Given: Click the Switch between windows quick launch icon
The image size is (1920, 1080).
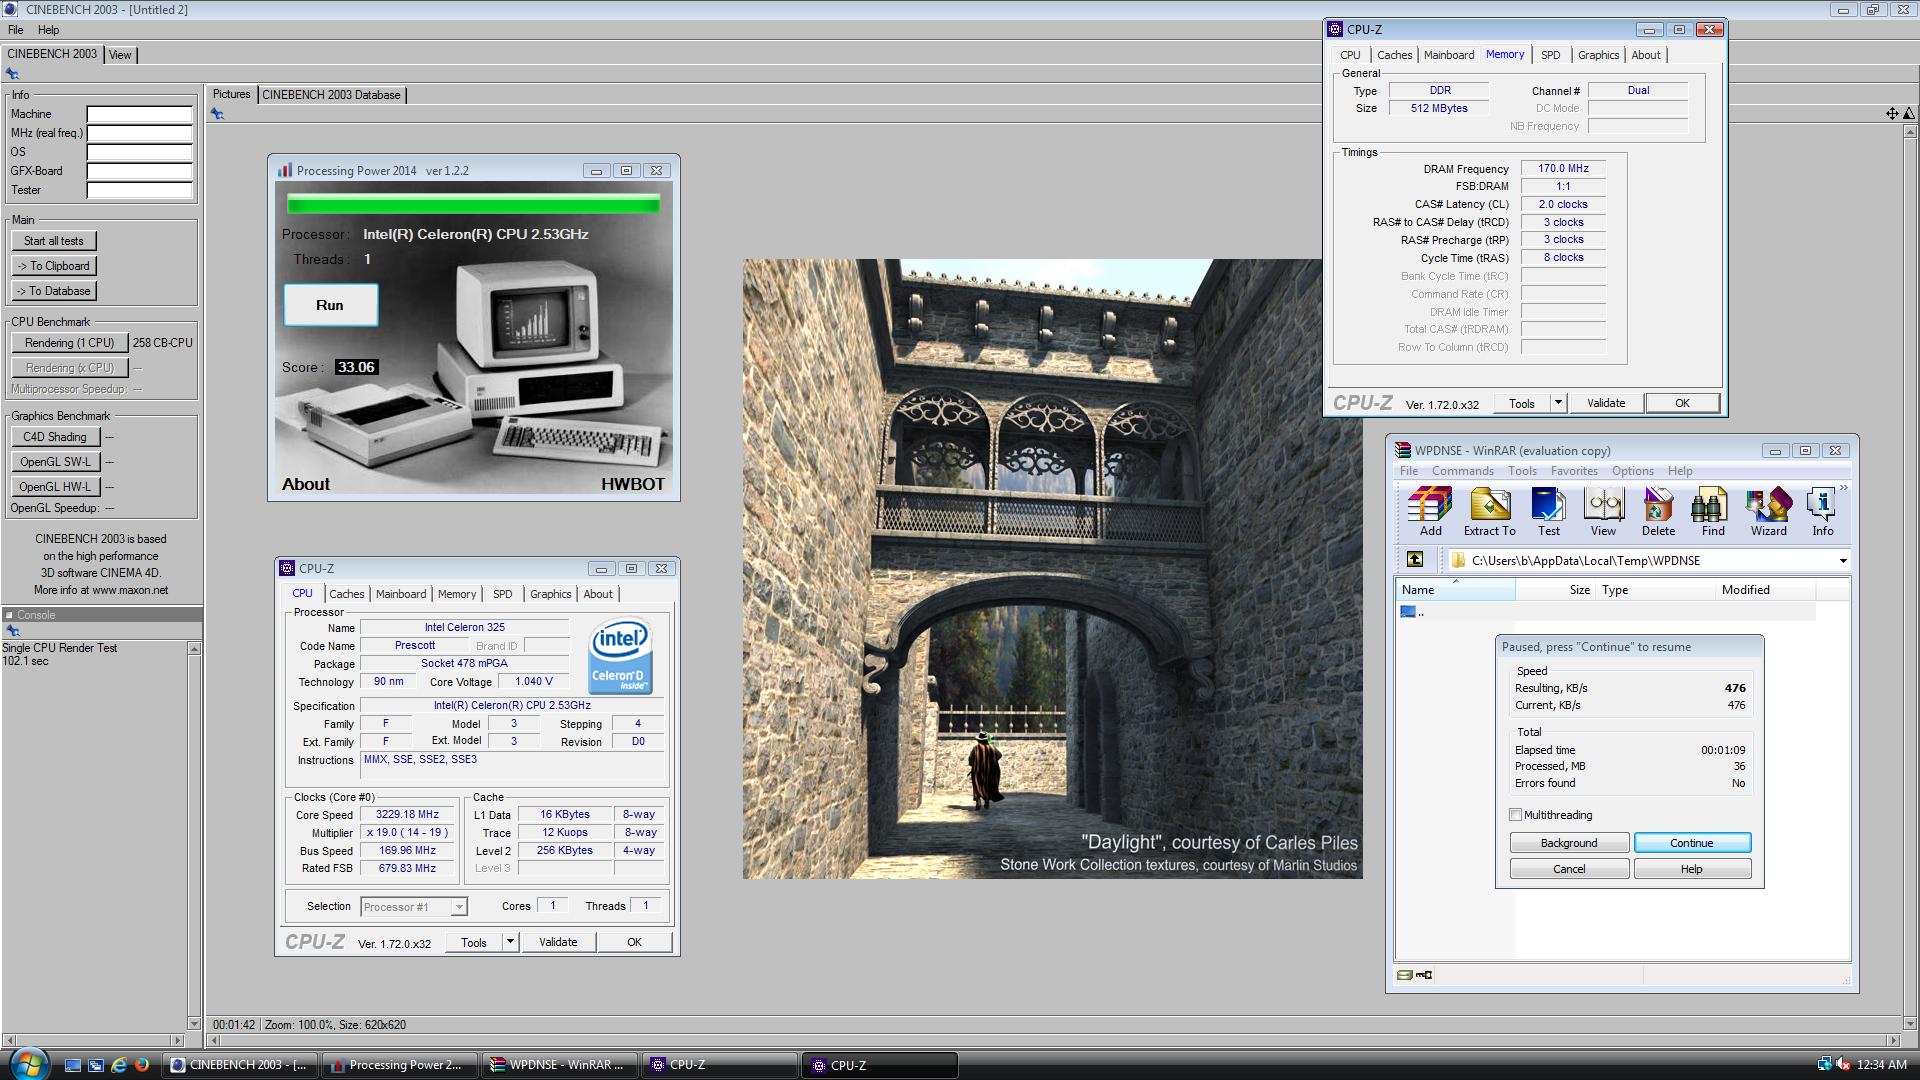Looking at the screenshot, I should click(x=96, y=1065).
